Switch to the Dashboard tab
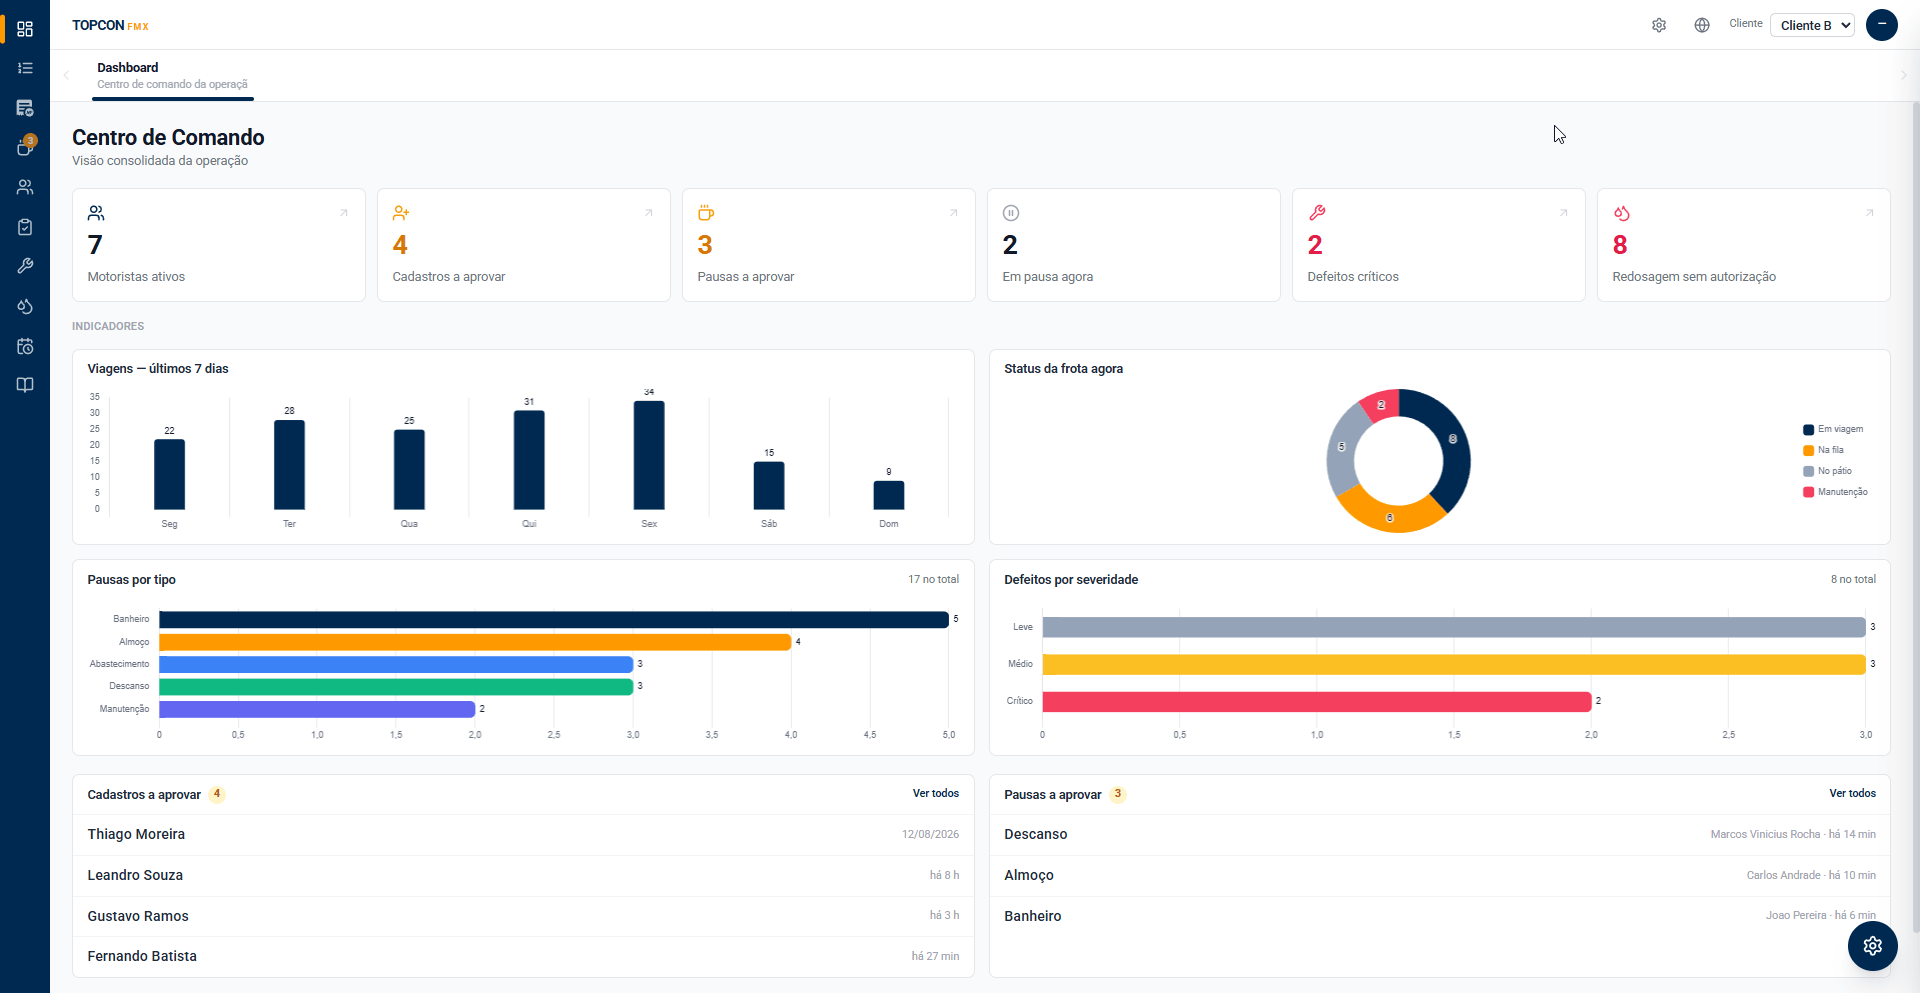 tap(173, 76)
